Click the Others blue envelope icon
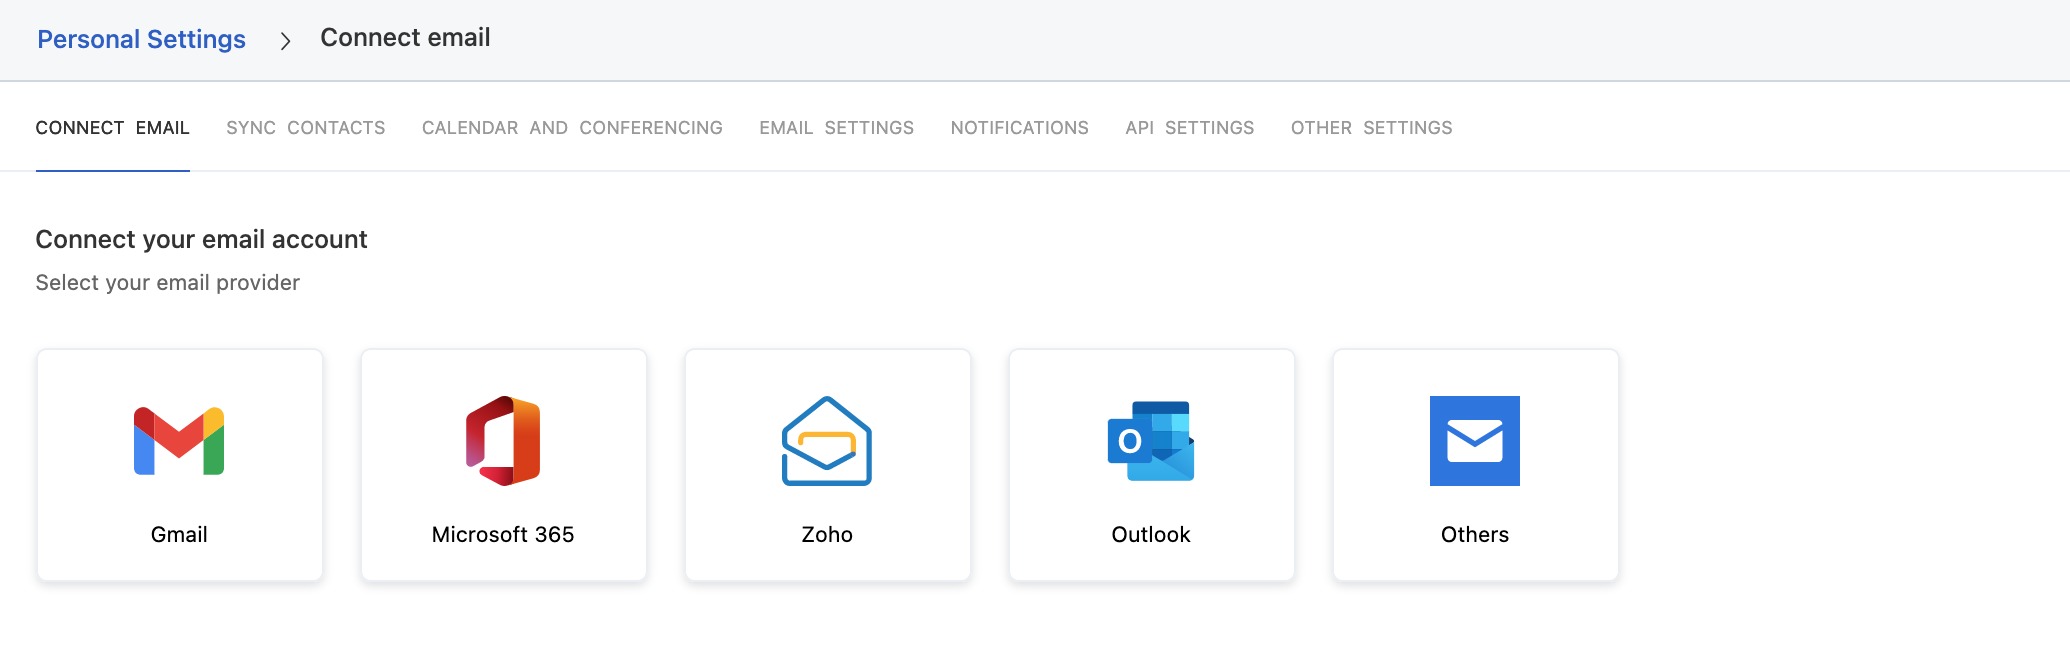2070x672 pixels. (x=1475, y=441)
